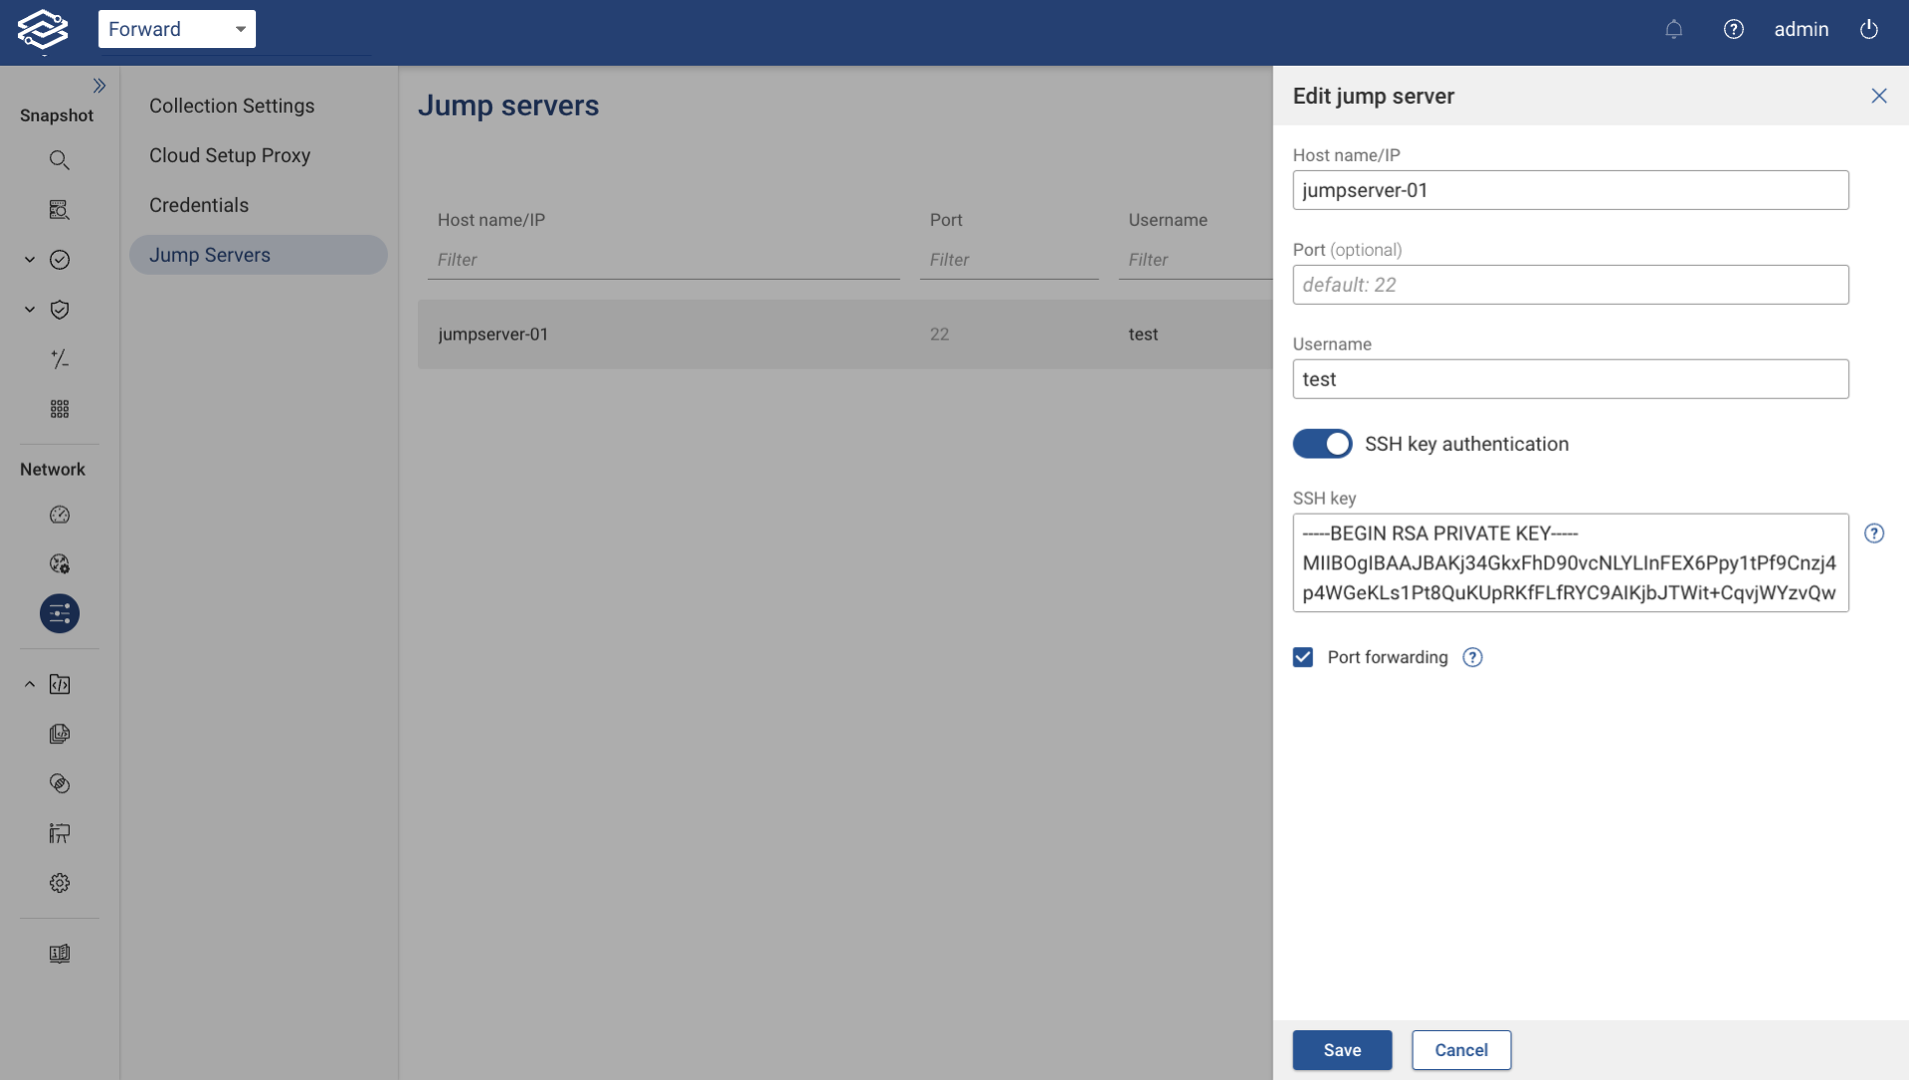The image size is (1909, 1080).
Task: Open the documentation book icon at sidebar bottom
Action: (59, 953)
